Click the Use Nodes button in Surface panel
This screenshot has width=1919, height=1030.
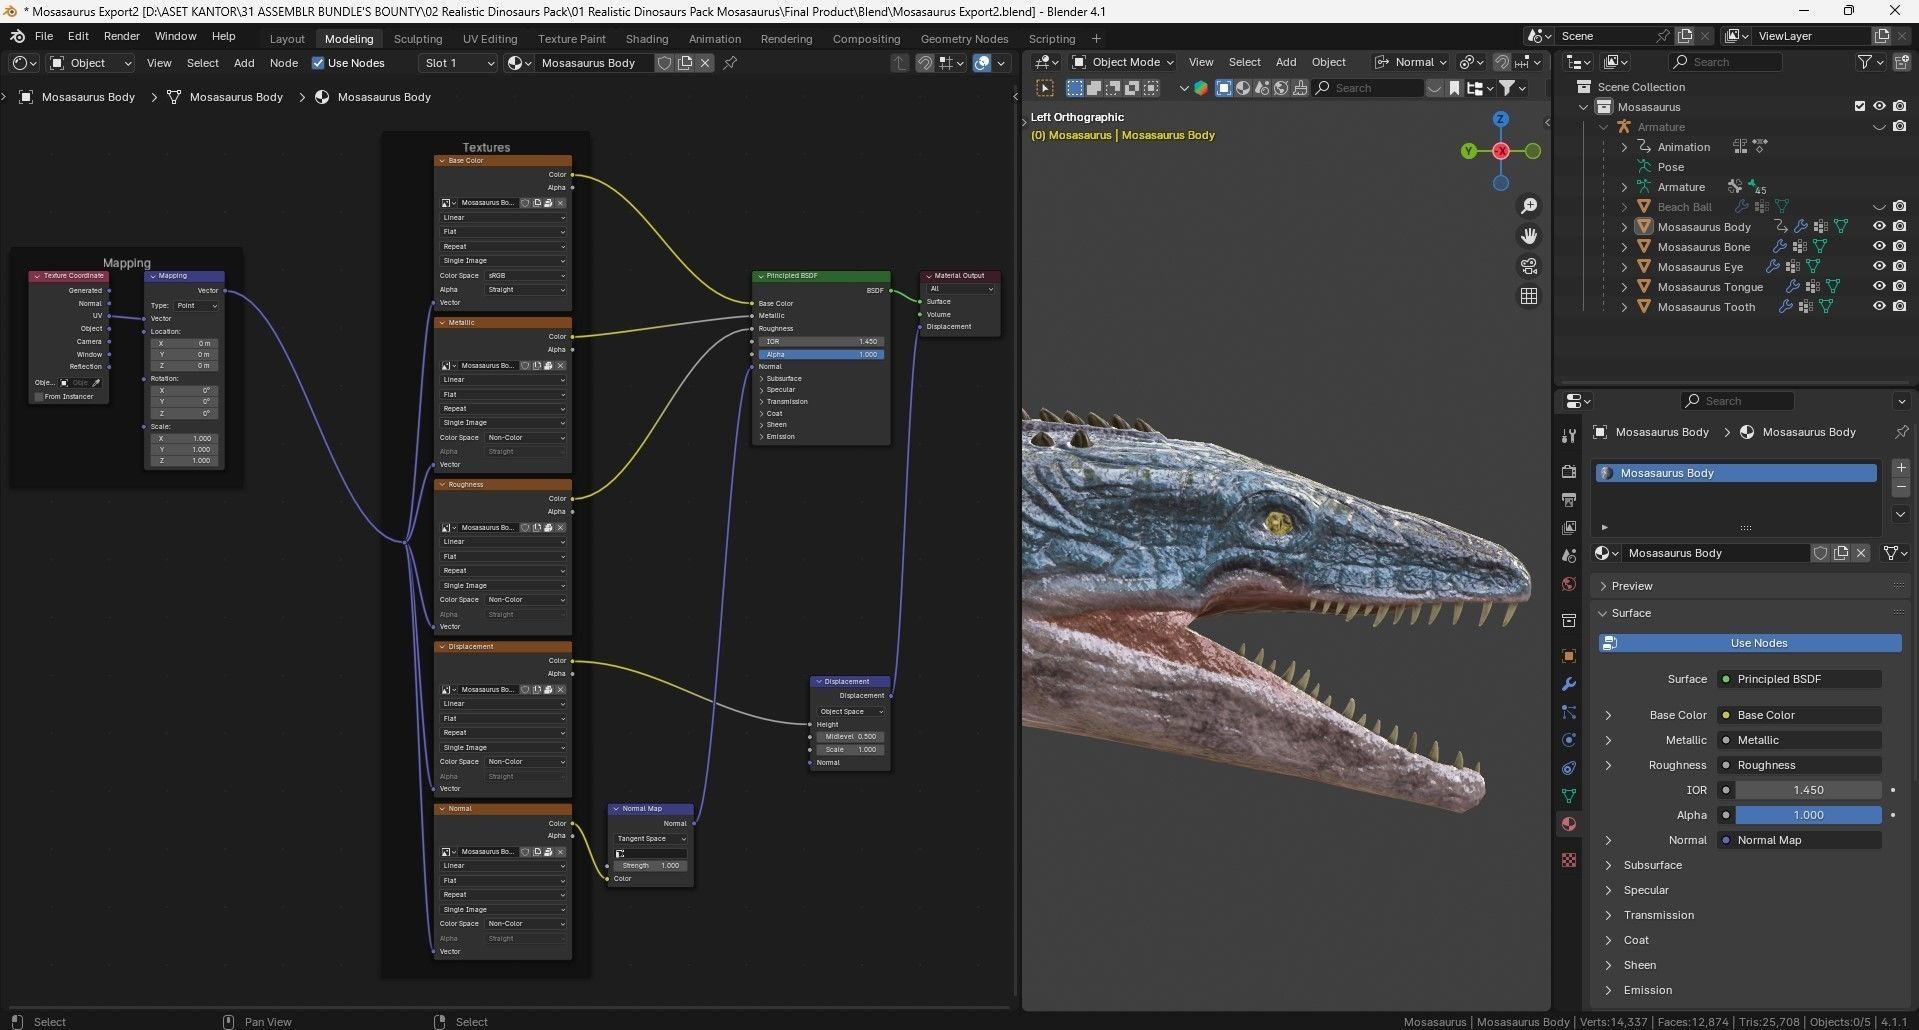1749,643
